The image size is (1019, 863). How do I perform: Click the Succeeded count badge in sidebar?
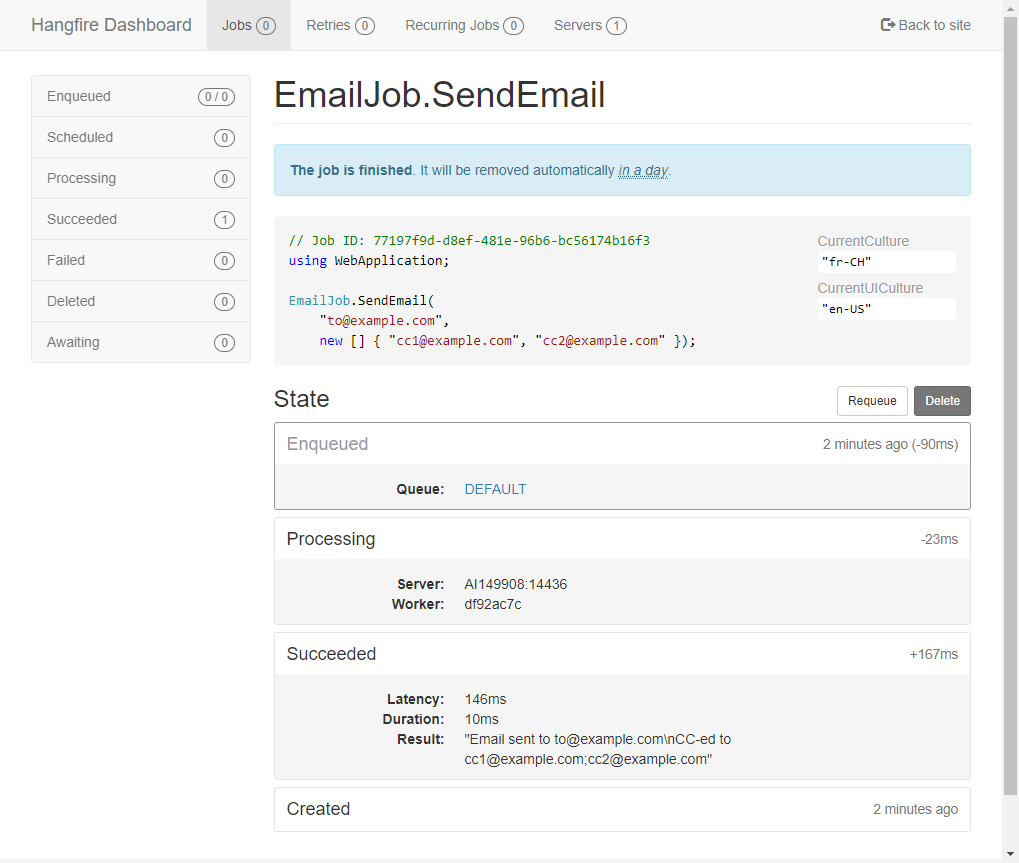(224, 220)
